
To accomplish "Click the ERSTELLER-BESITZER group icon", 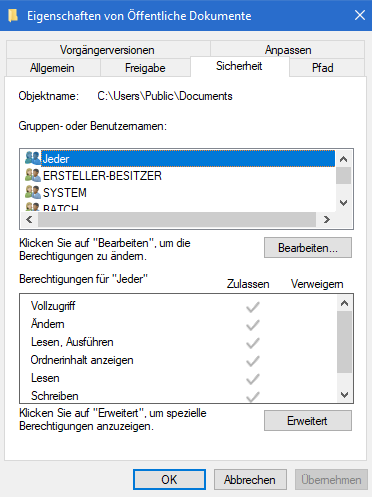I will pos(33,175).
